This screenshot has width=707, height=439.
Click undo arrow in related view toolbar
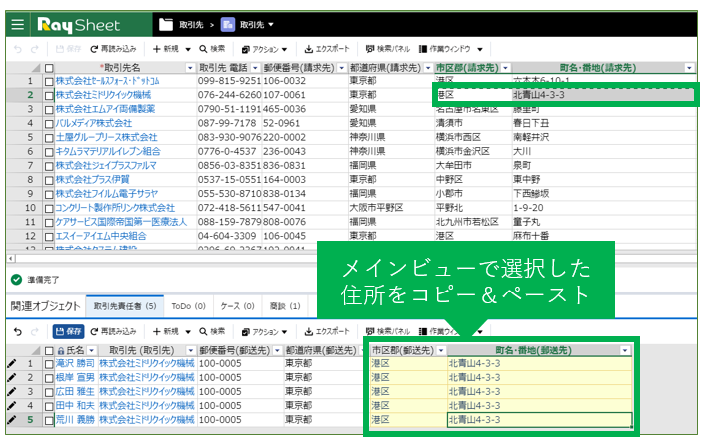[18, 332]
